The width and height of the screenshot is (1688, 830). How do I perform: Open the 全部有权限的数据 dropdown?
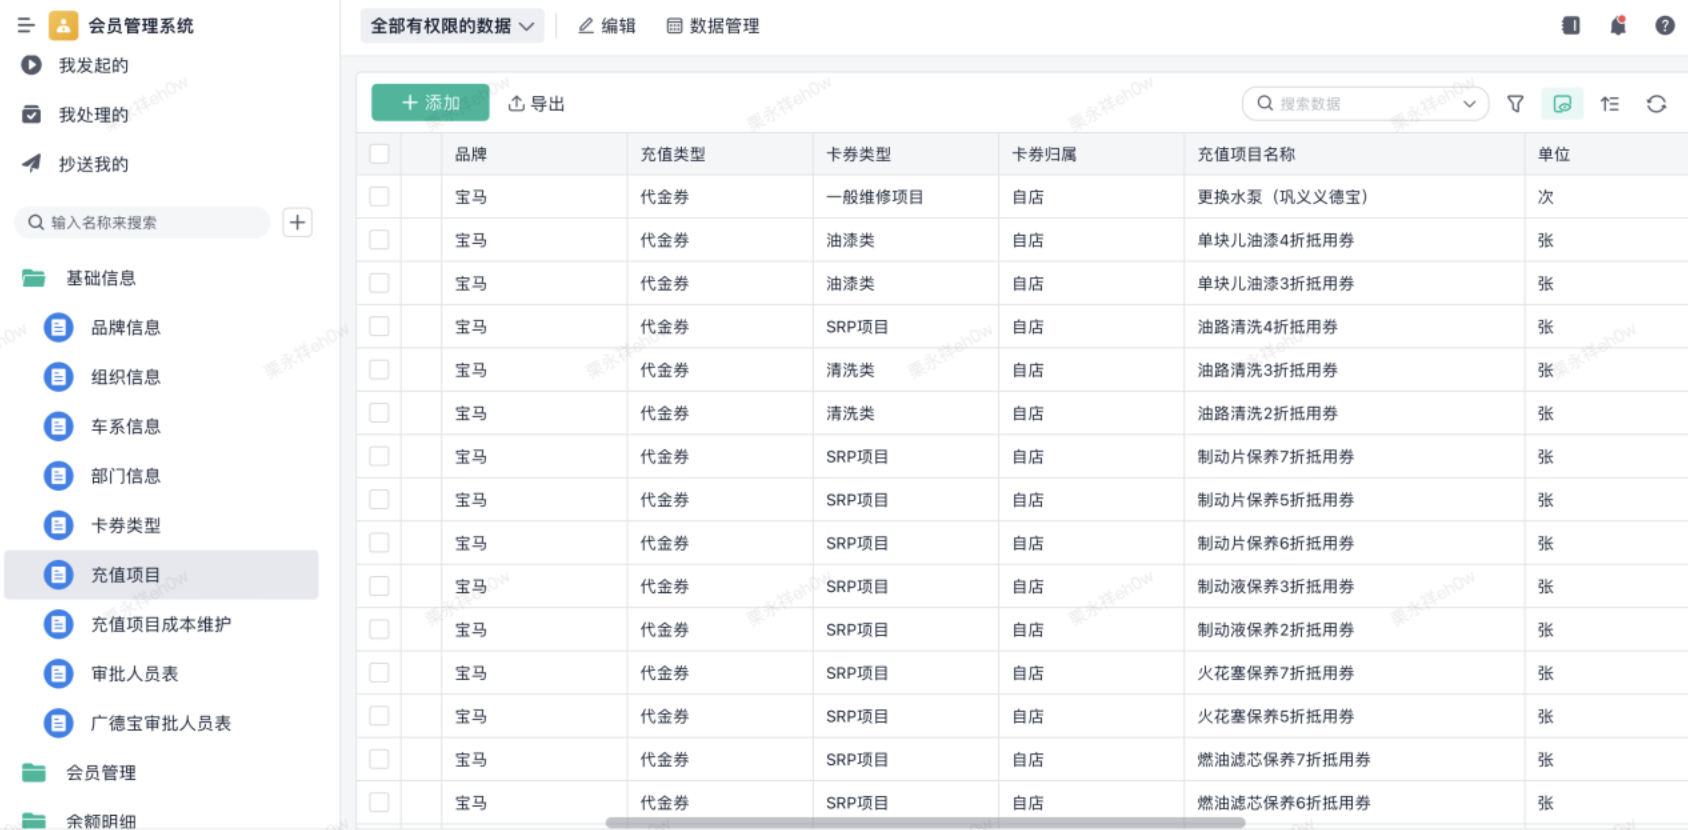452,26
